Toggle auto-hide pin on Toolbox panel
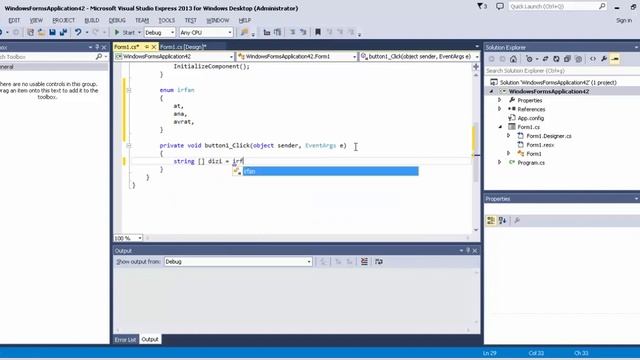Screen dimensions: 640x360 tap(97, 47)
